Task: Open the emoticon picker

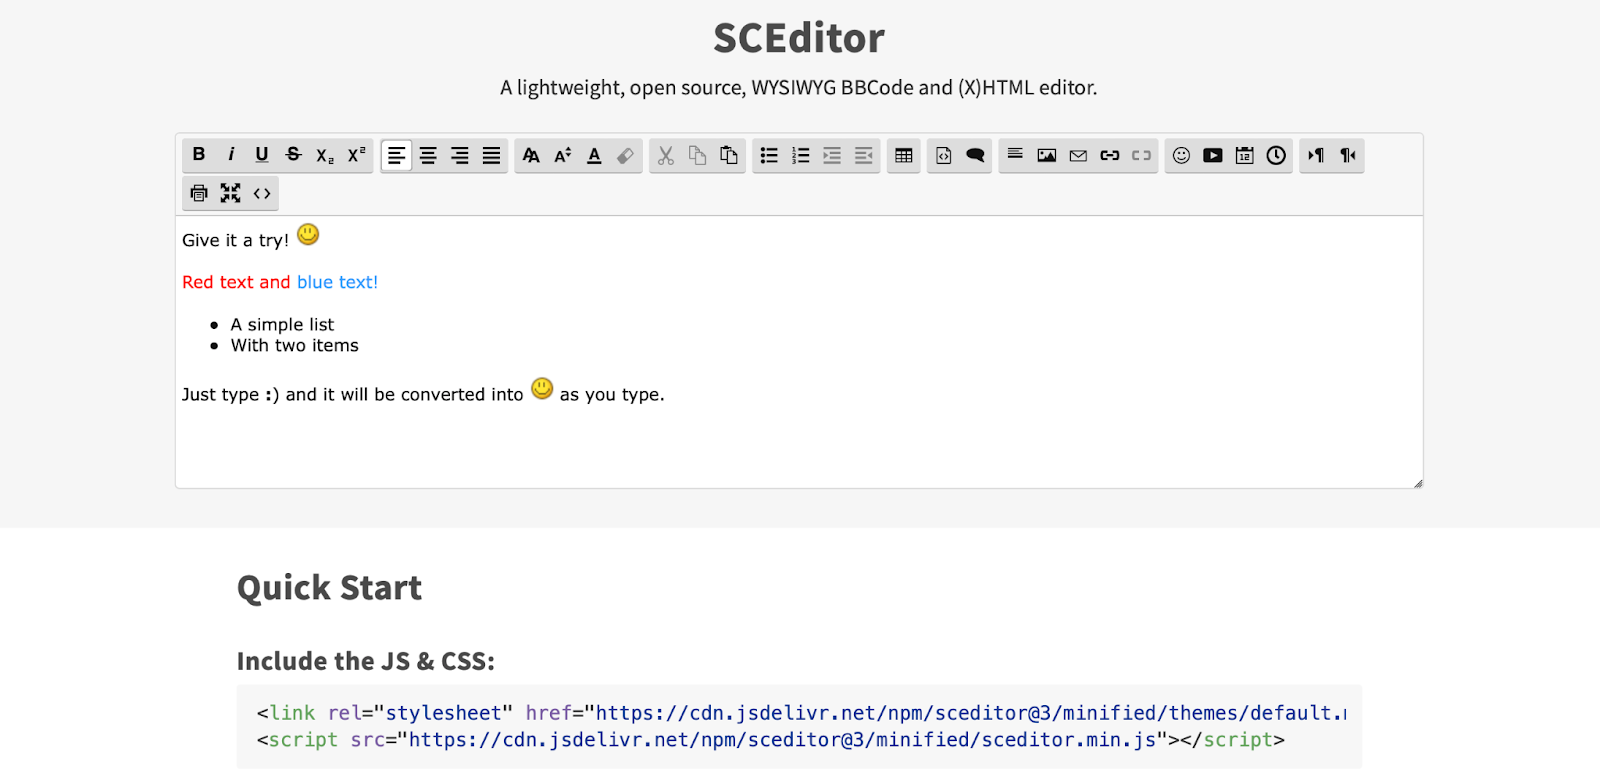Action: (1181, 155)
